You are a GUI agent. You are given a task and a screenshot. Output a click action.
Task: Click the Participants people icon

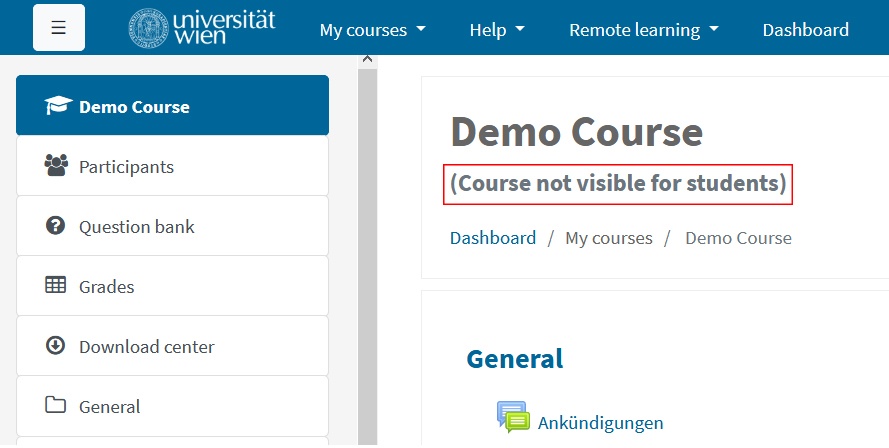coord(56,165)
